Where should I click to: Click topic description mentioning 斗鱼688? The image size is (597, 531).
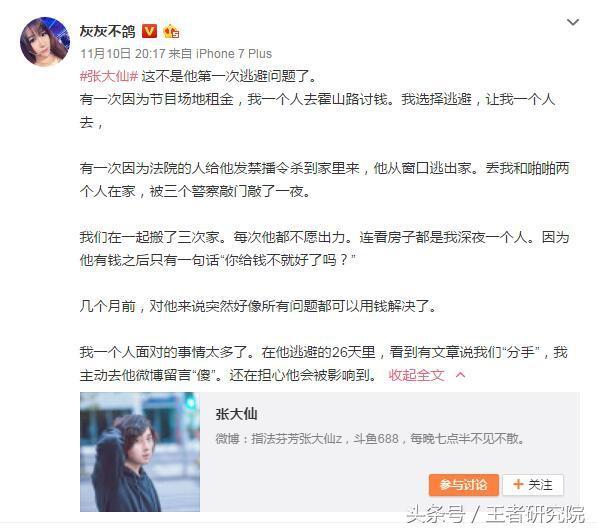(x=370, y=439)
